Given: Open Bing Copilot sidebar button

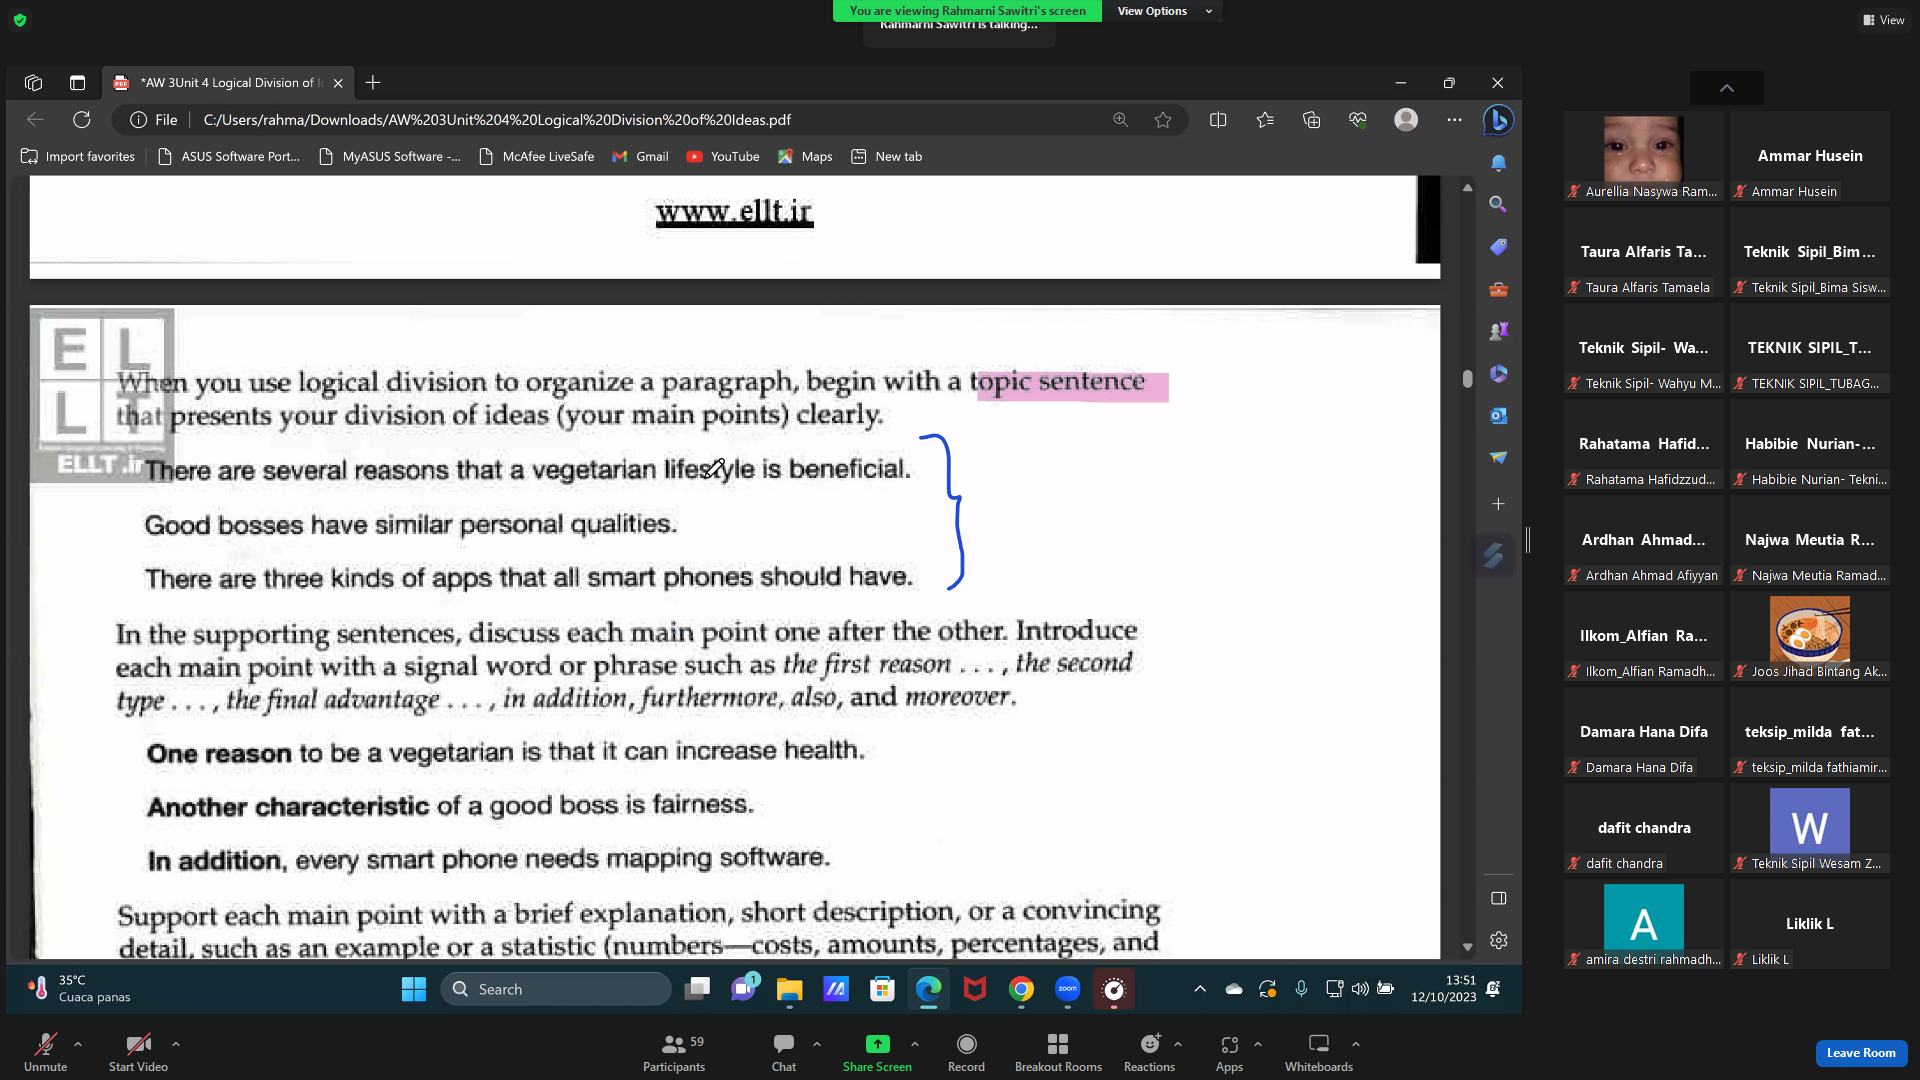Looking at the screenshot, I should [1498, 120].
